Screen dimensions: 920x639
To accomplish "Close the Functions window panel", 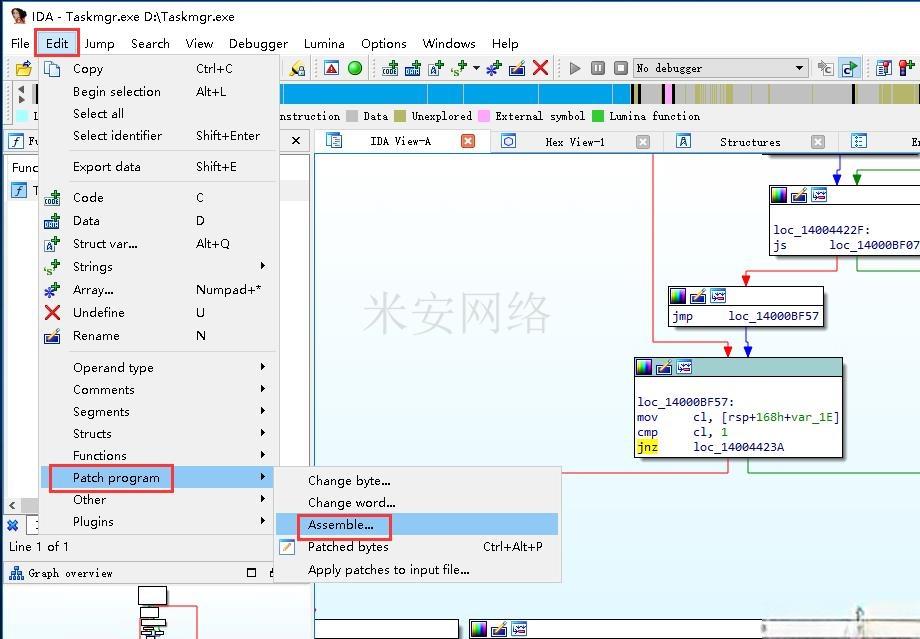I will (296, 141).
